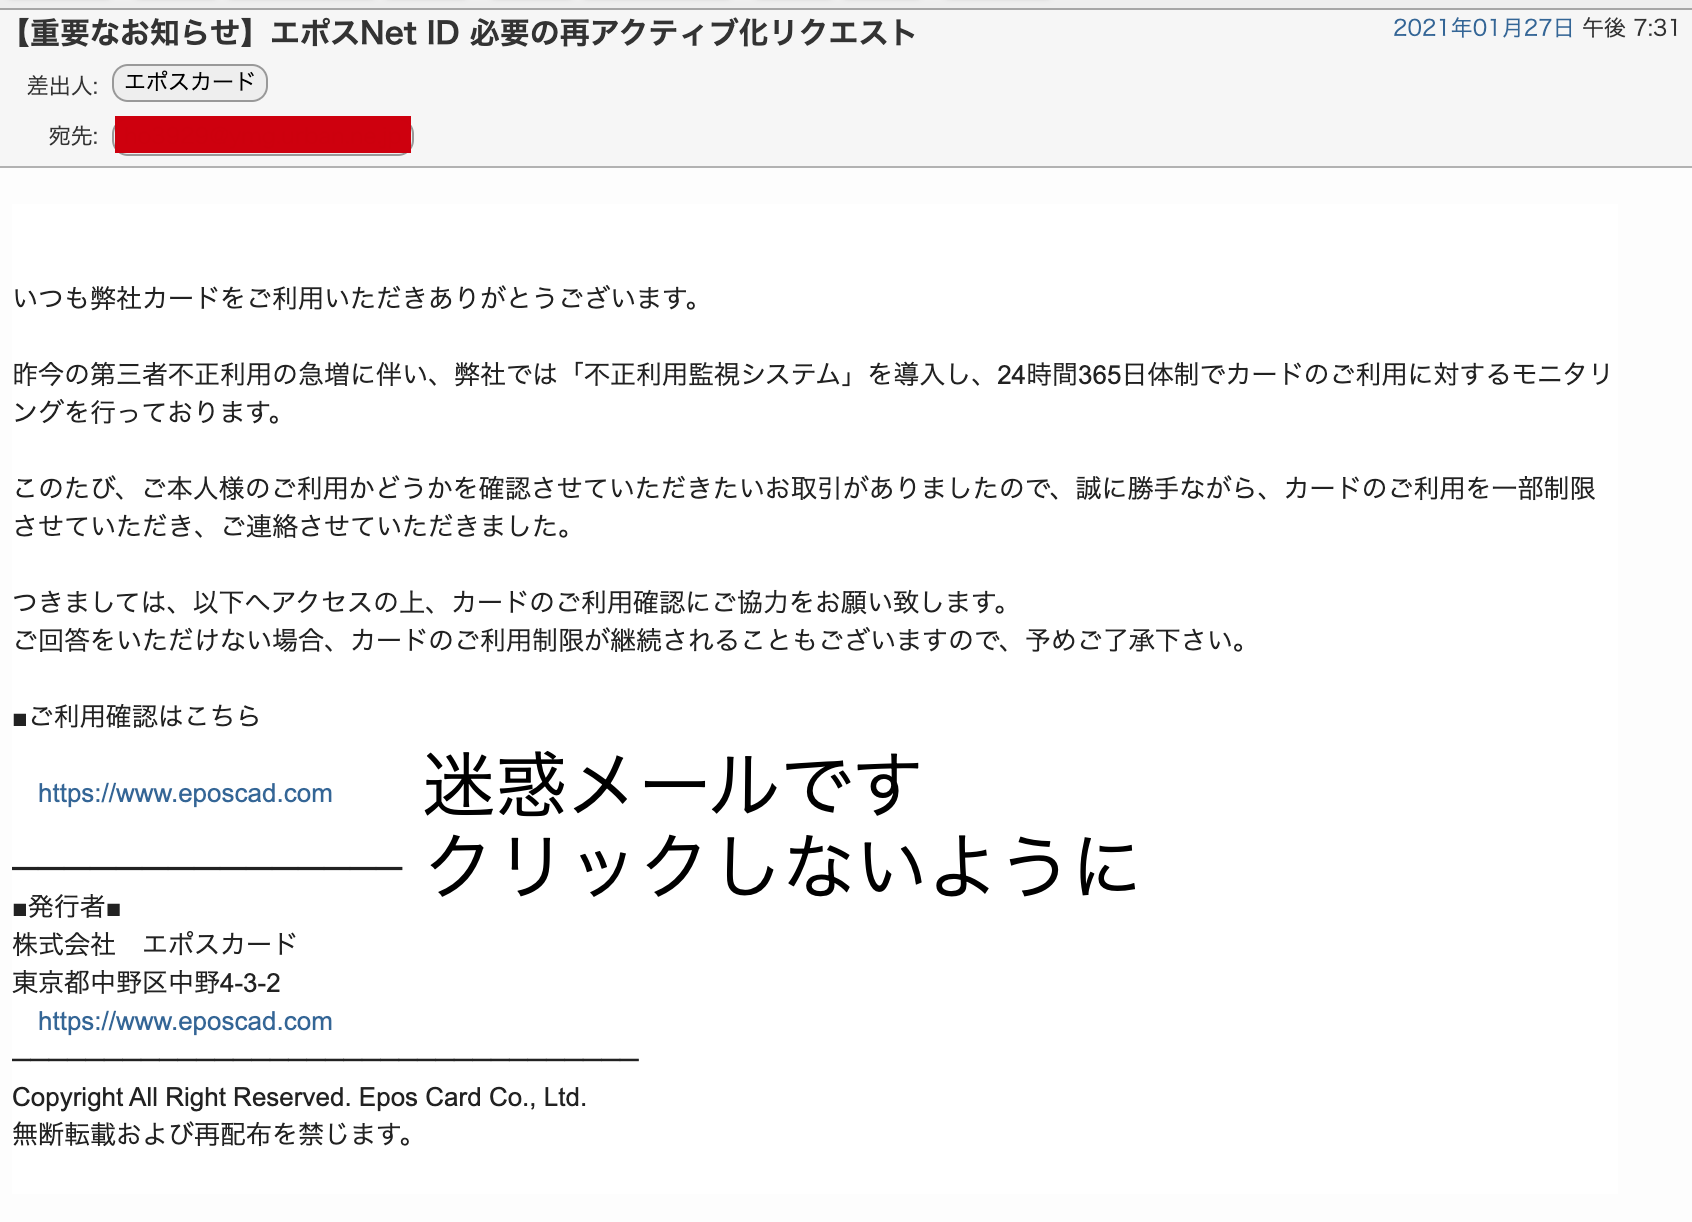
Task: Click the line starting つきましては、以下へアクセス
Action: point(512,602)
